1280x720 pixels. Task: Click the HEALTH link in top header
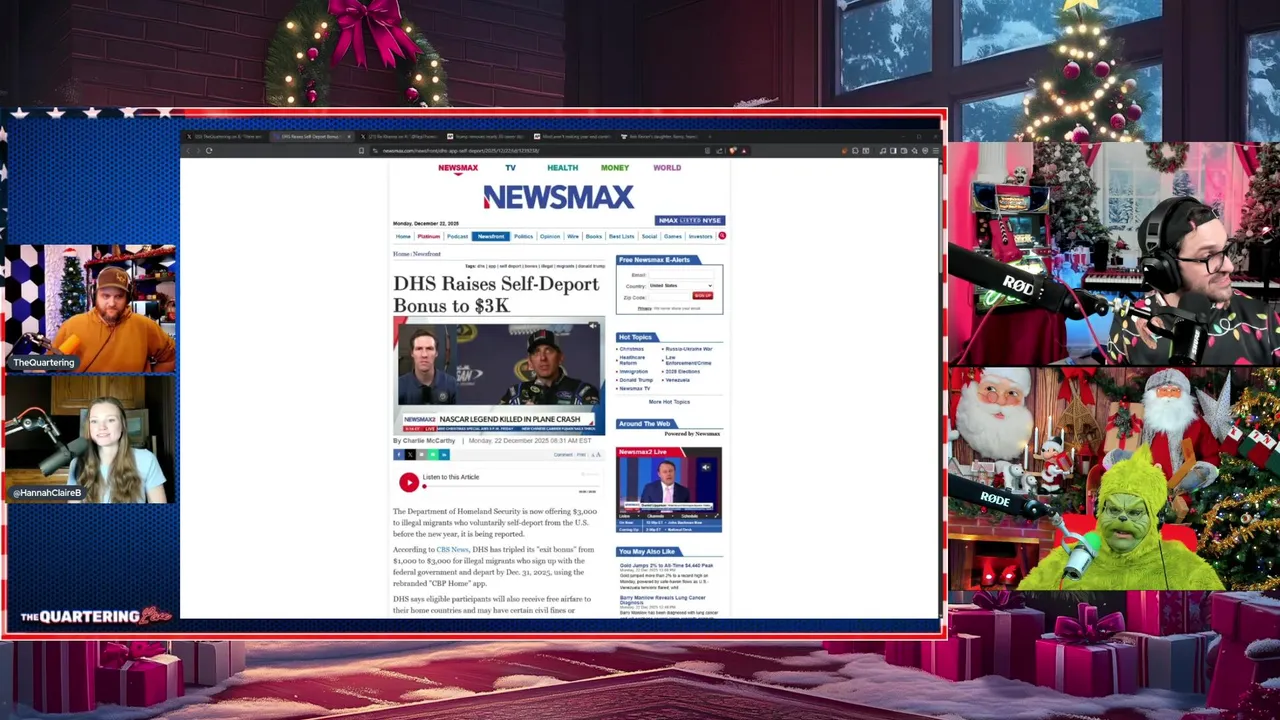click(x=562, y=168)
